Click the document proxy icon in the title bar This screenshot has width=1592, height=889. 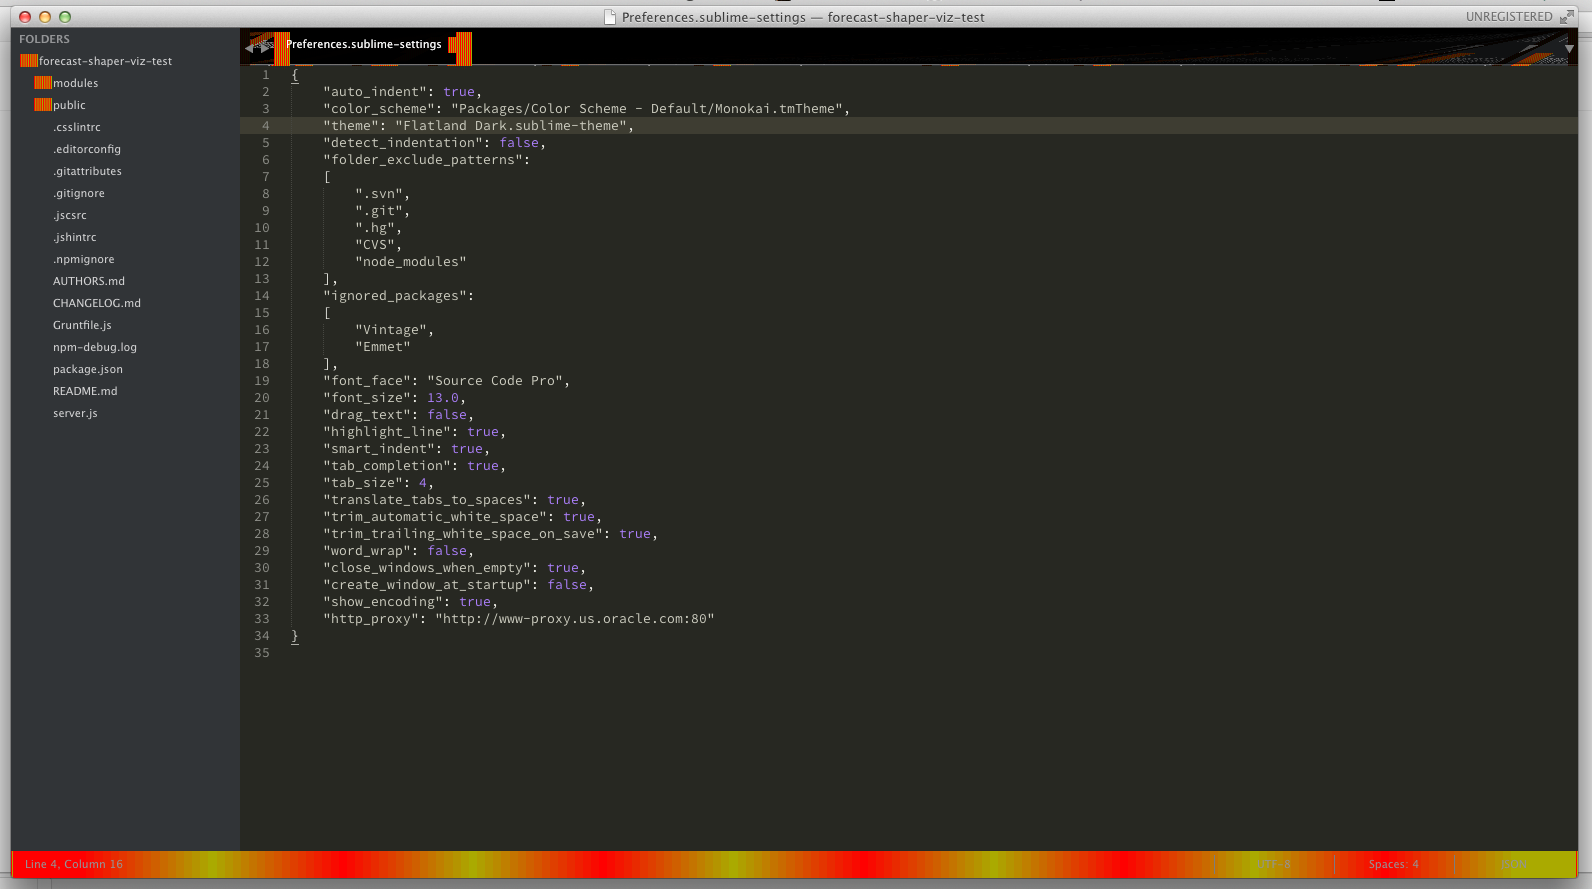coord(610,17)
